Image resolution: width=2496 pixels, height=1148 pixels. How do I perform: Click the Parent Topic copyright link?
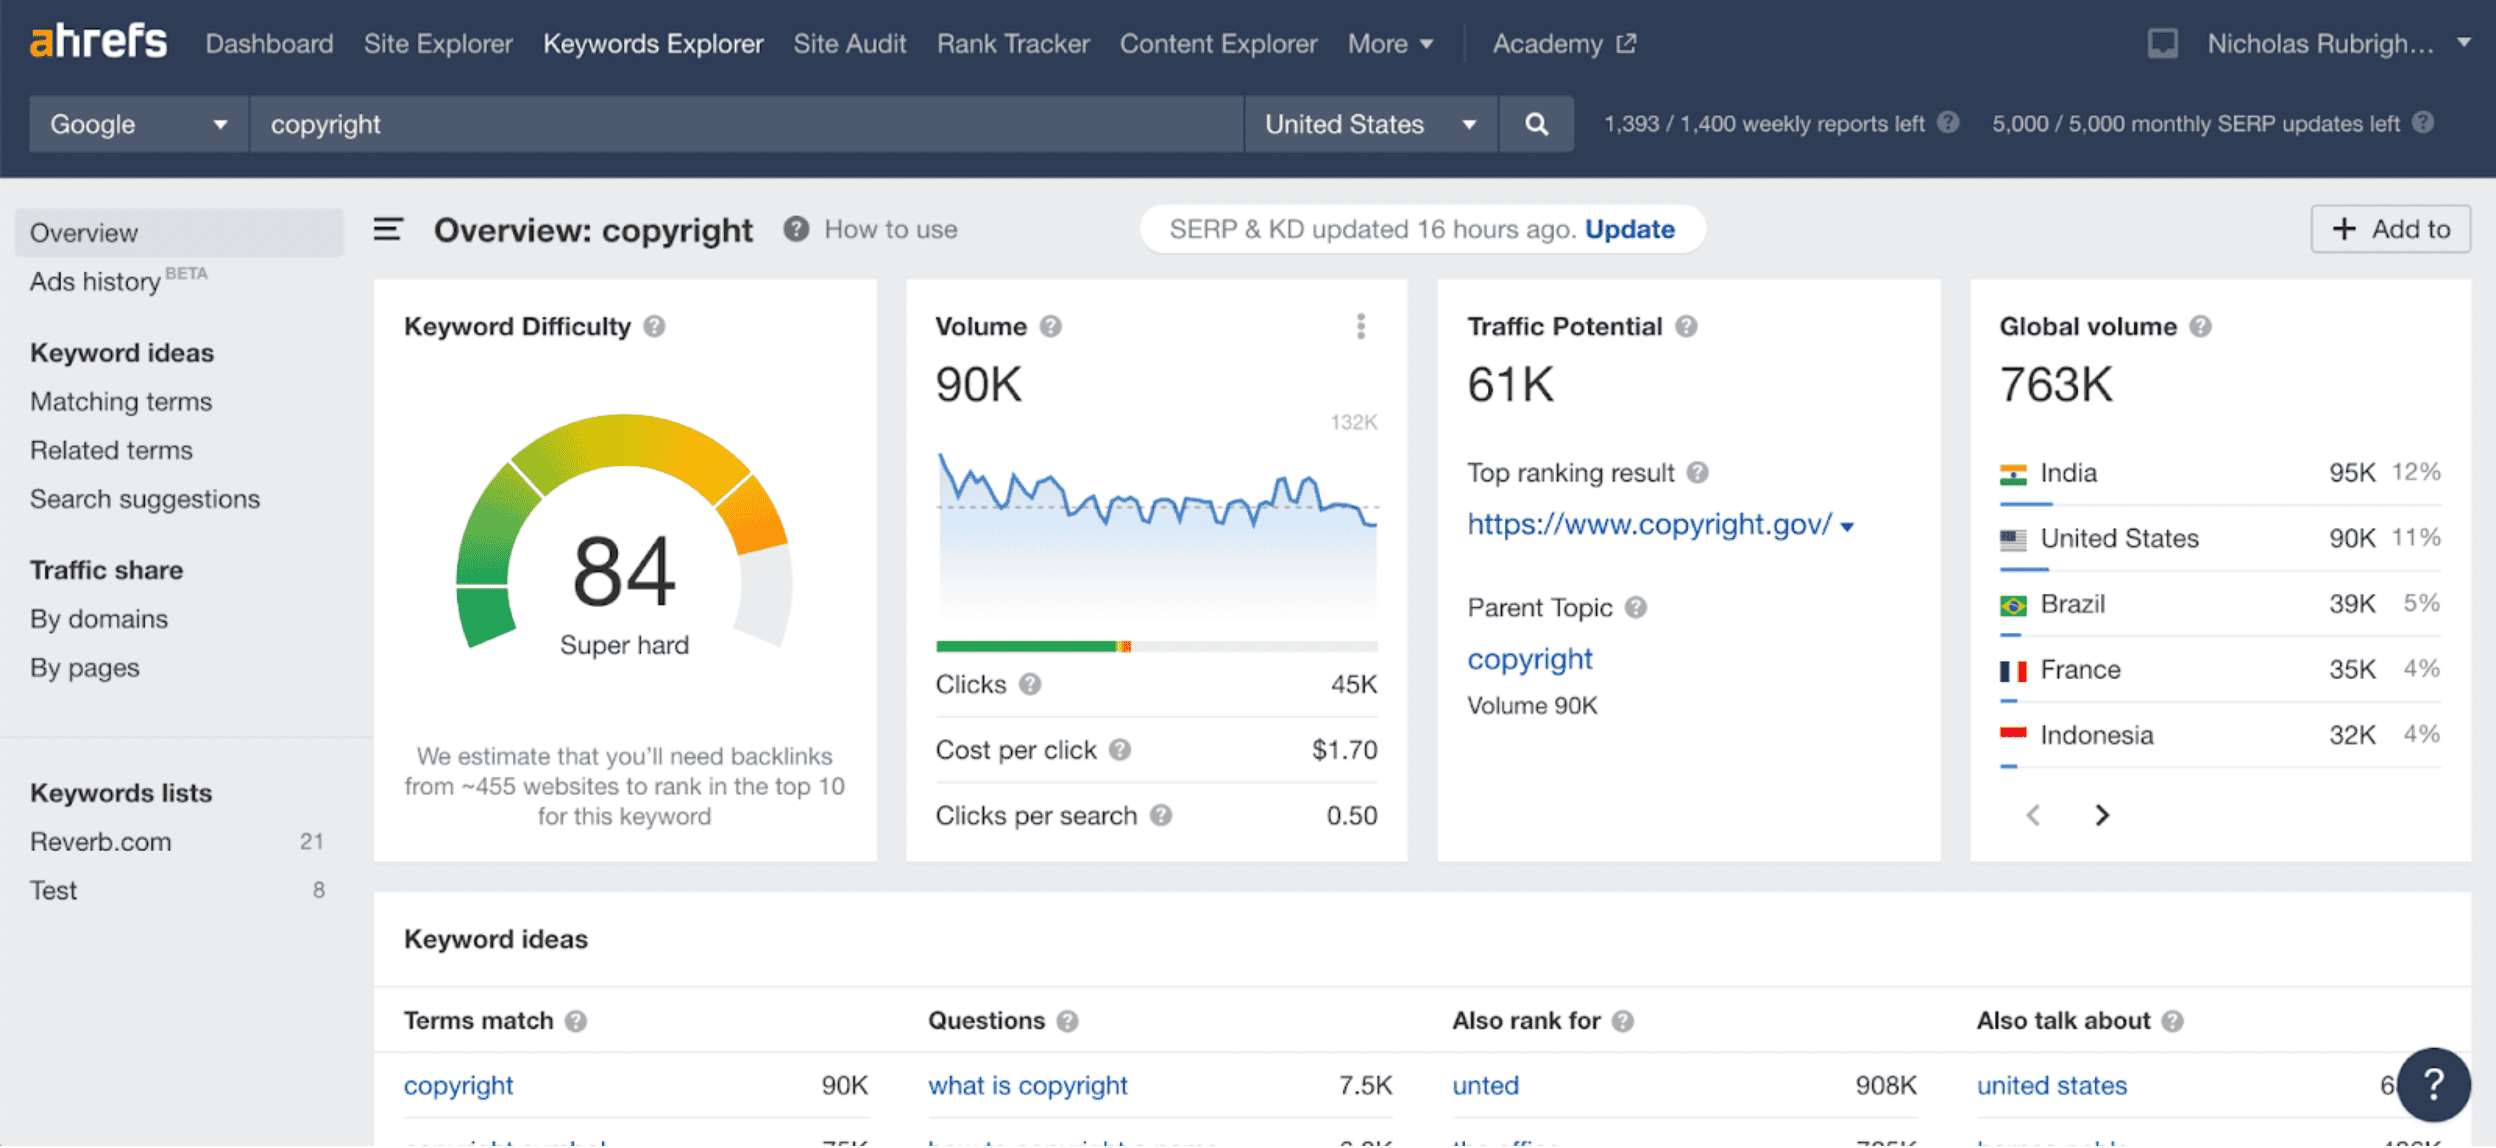[1530, 659]
